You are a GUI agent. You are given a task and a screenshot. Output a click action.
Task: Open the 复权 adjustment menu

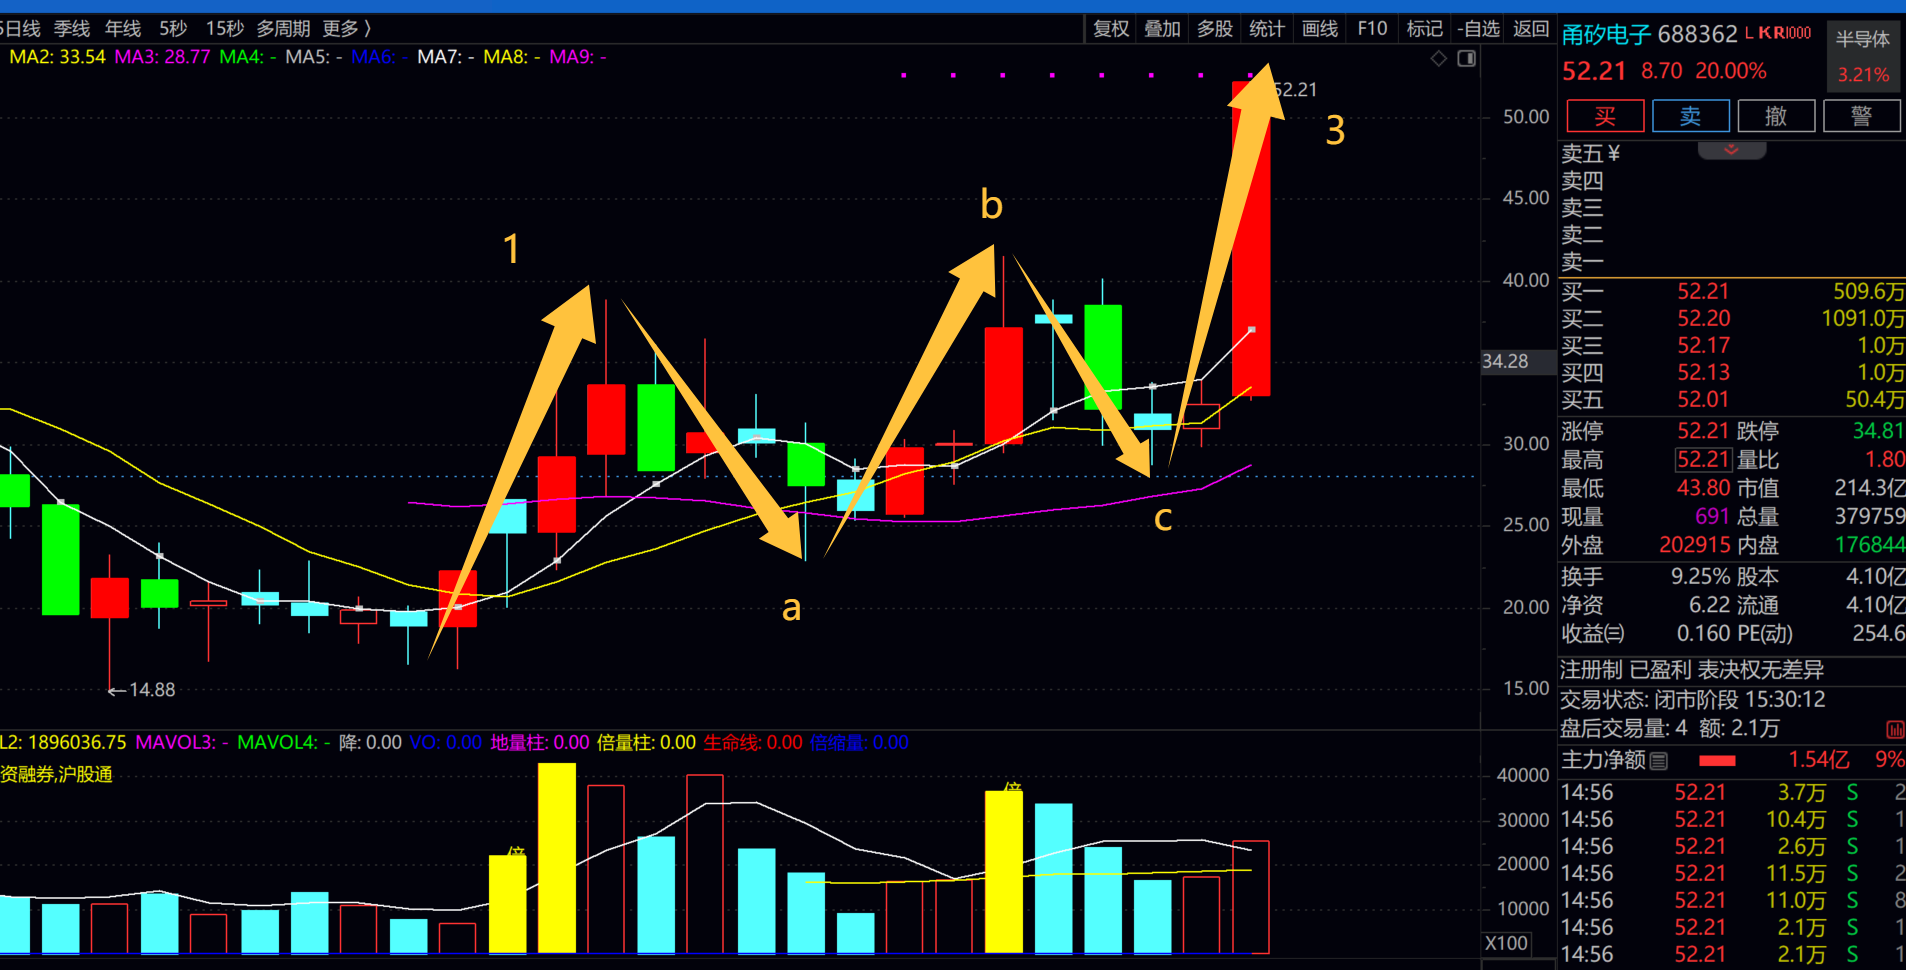1110,28
